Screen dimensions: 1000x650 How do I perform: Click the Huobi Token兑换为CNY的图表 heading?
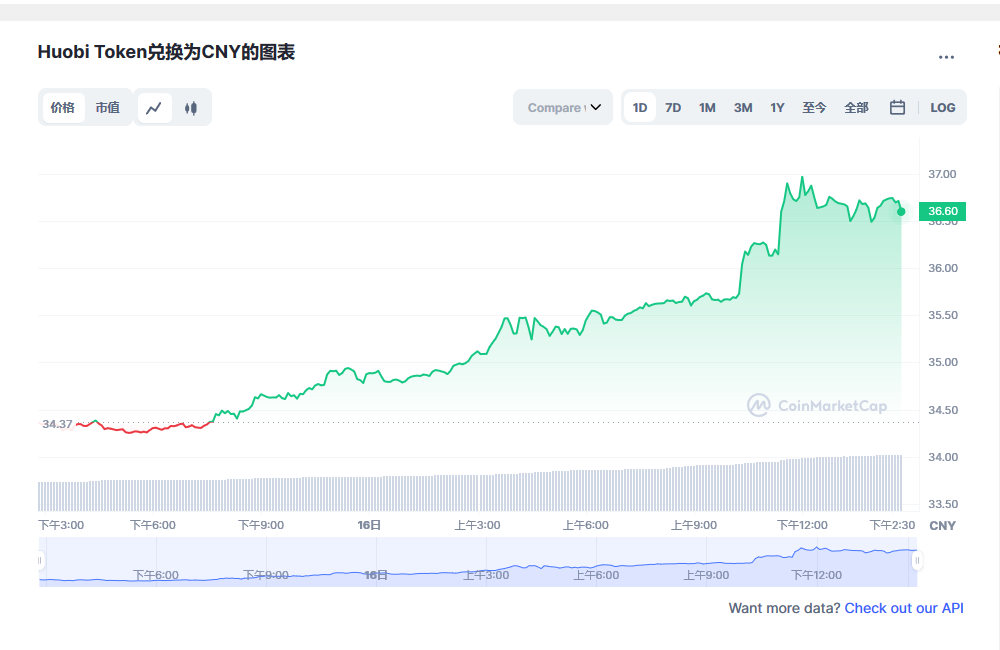tap(166, 52)
